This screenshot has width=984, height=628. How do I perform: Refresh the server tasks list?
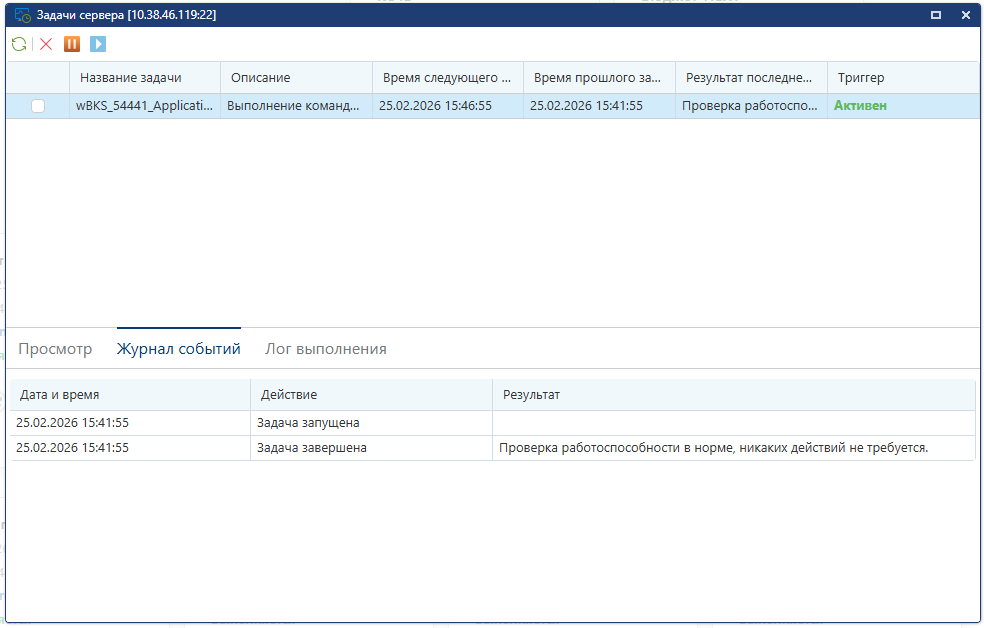(19, 44)
